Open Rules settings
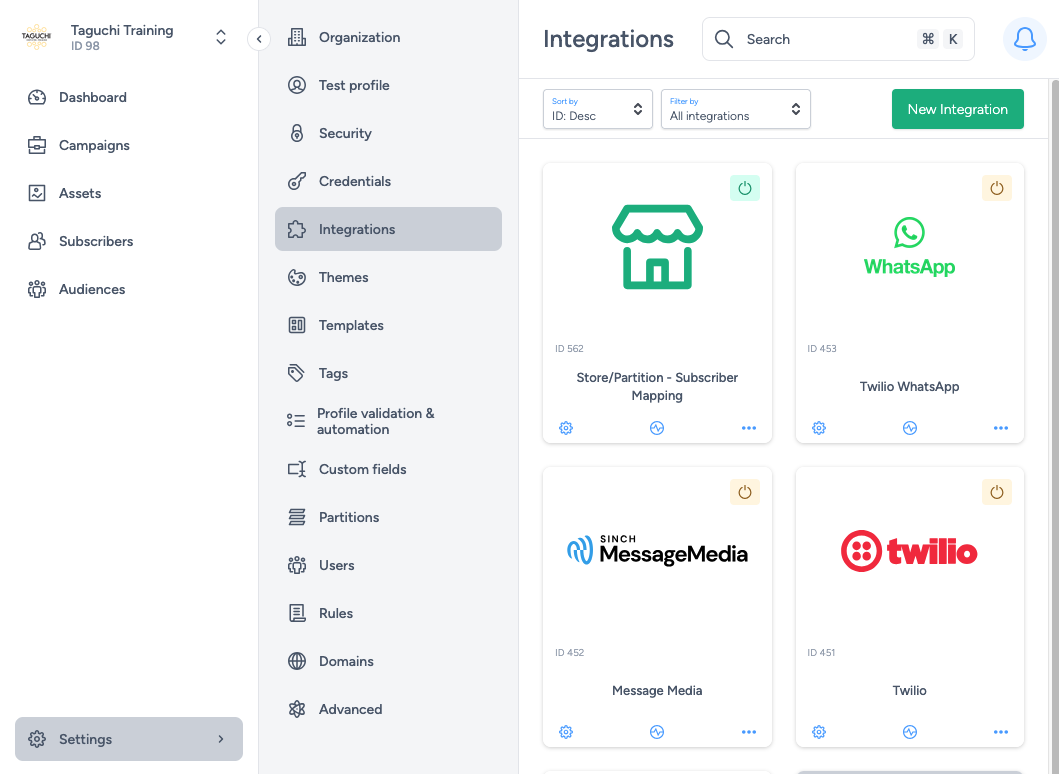The height and width of the screenshot is (774, 1059). point(388,613)
